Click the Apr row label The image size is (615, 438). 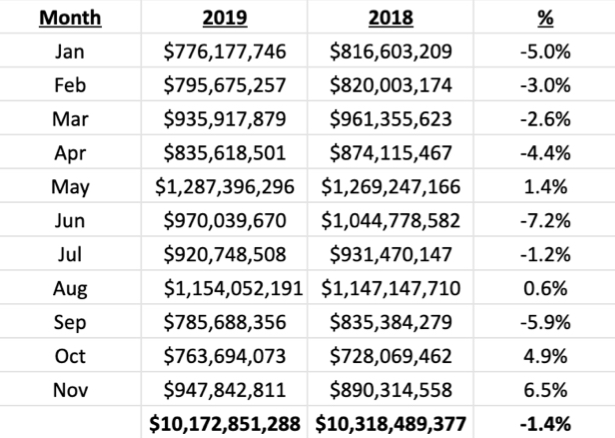pyautogui.click(x=70, y=153)
